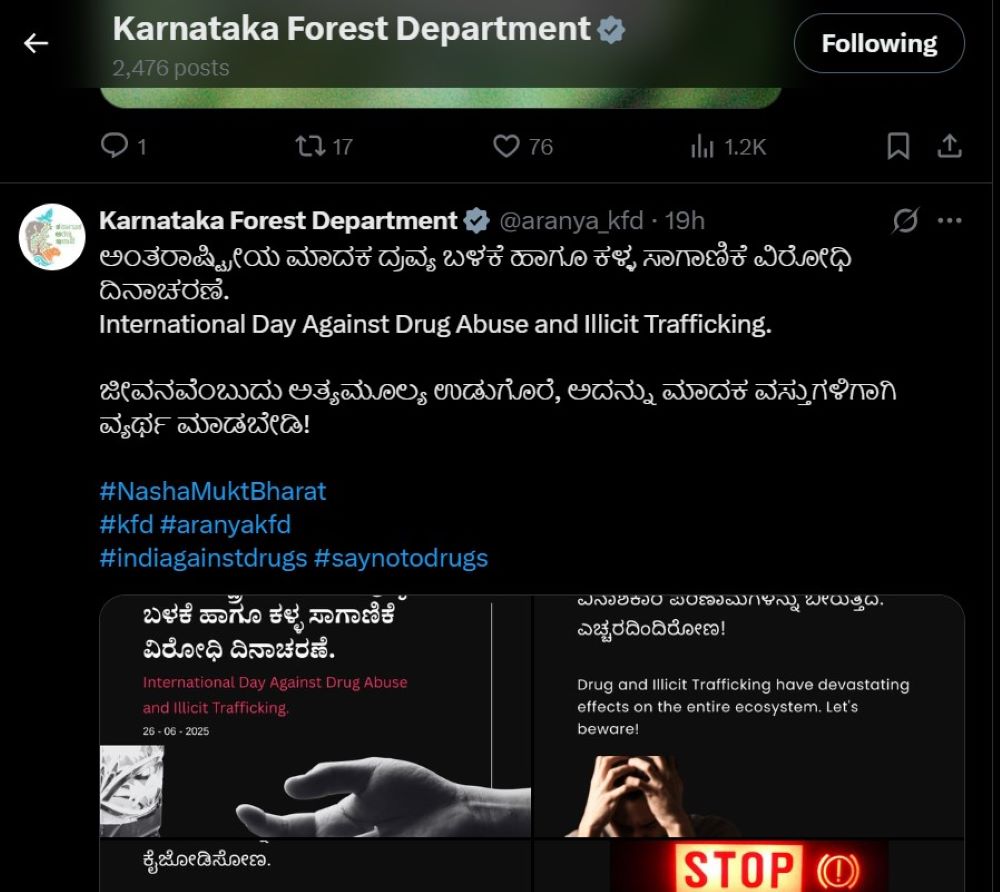Open the #indiagainstdrugs hashtag
Screen dimensions: 1000x892
pos(203,558)
